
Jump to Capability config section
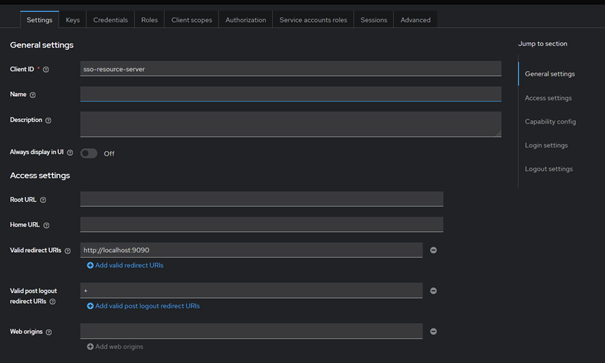pyautogui.click(x=550, y=122)
